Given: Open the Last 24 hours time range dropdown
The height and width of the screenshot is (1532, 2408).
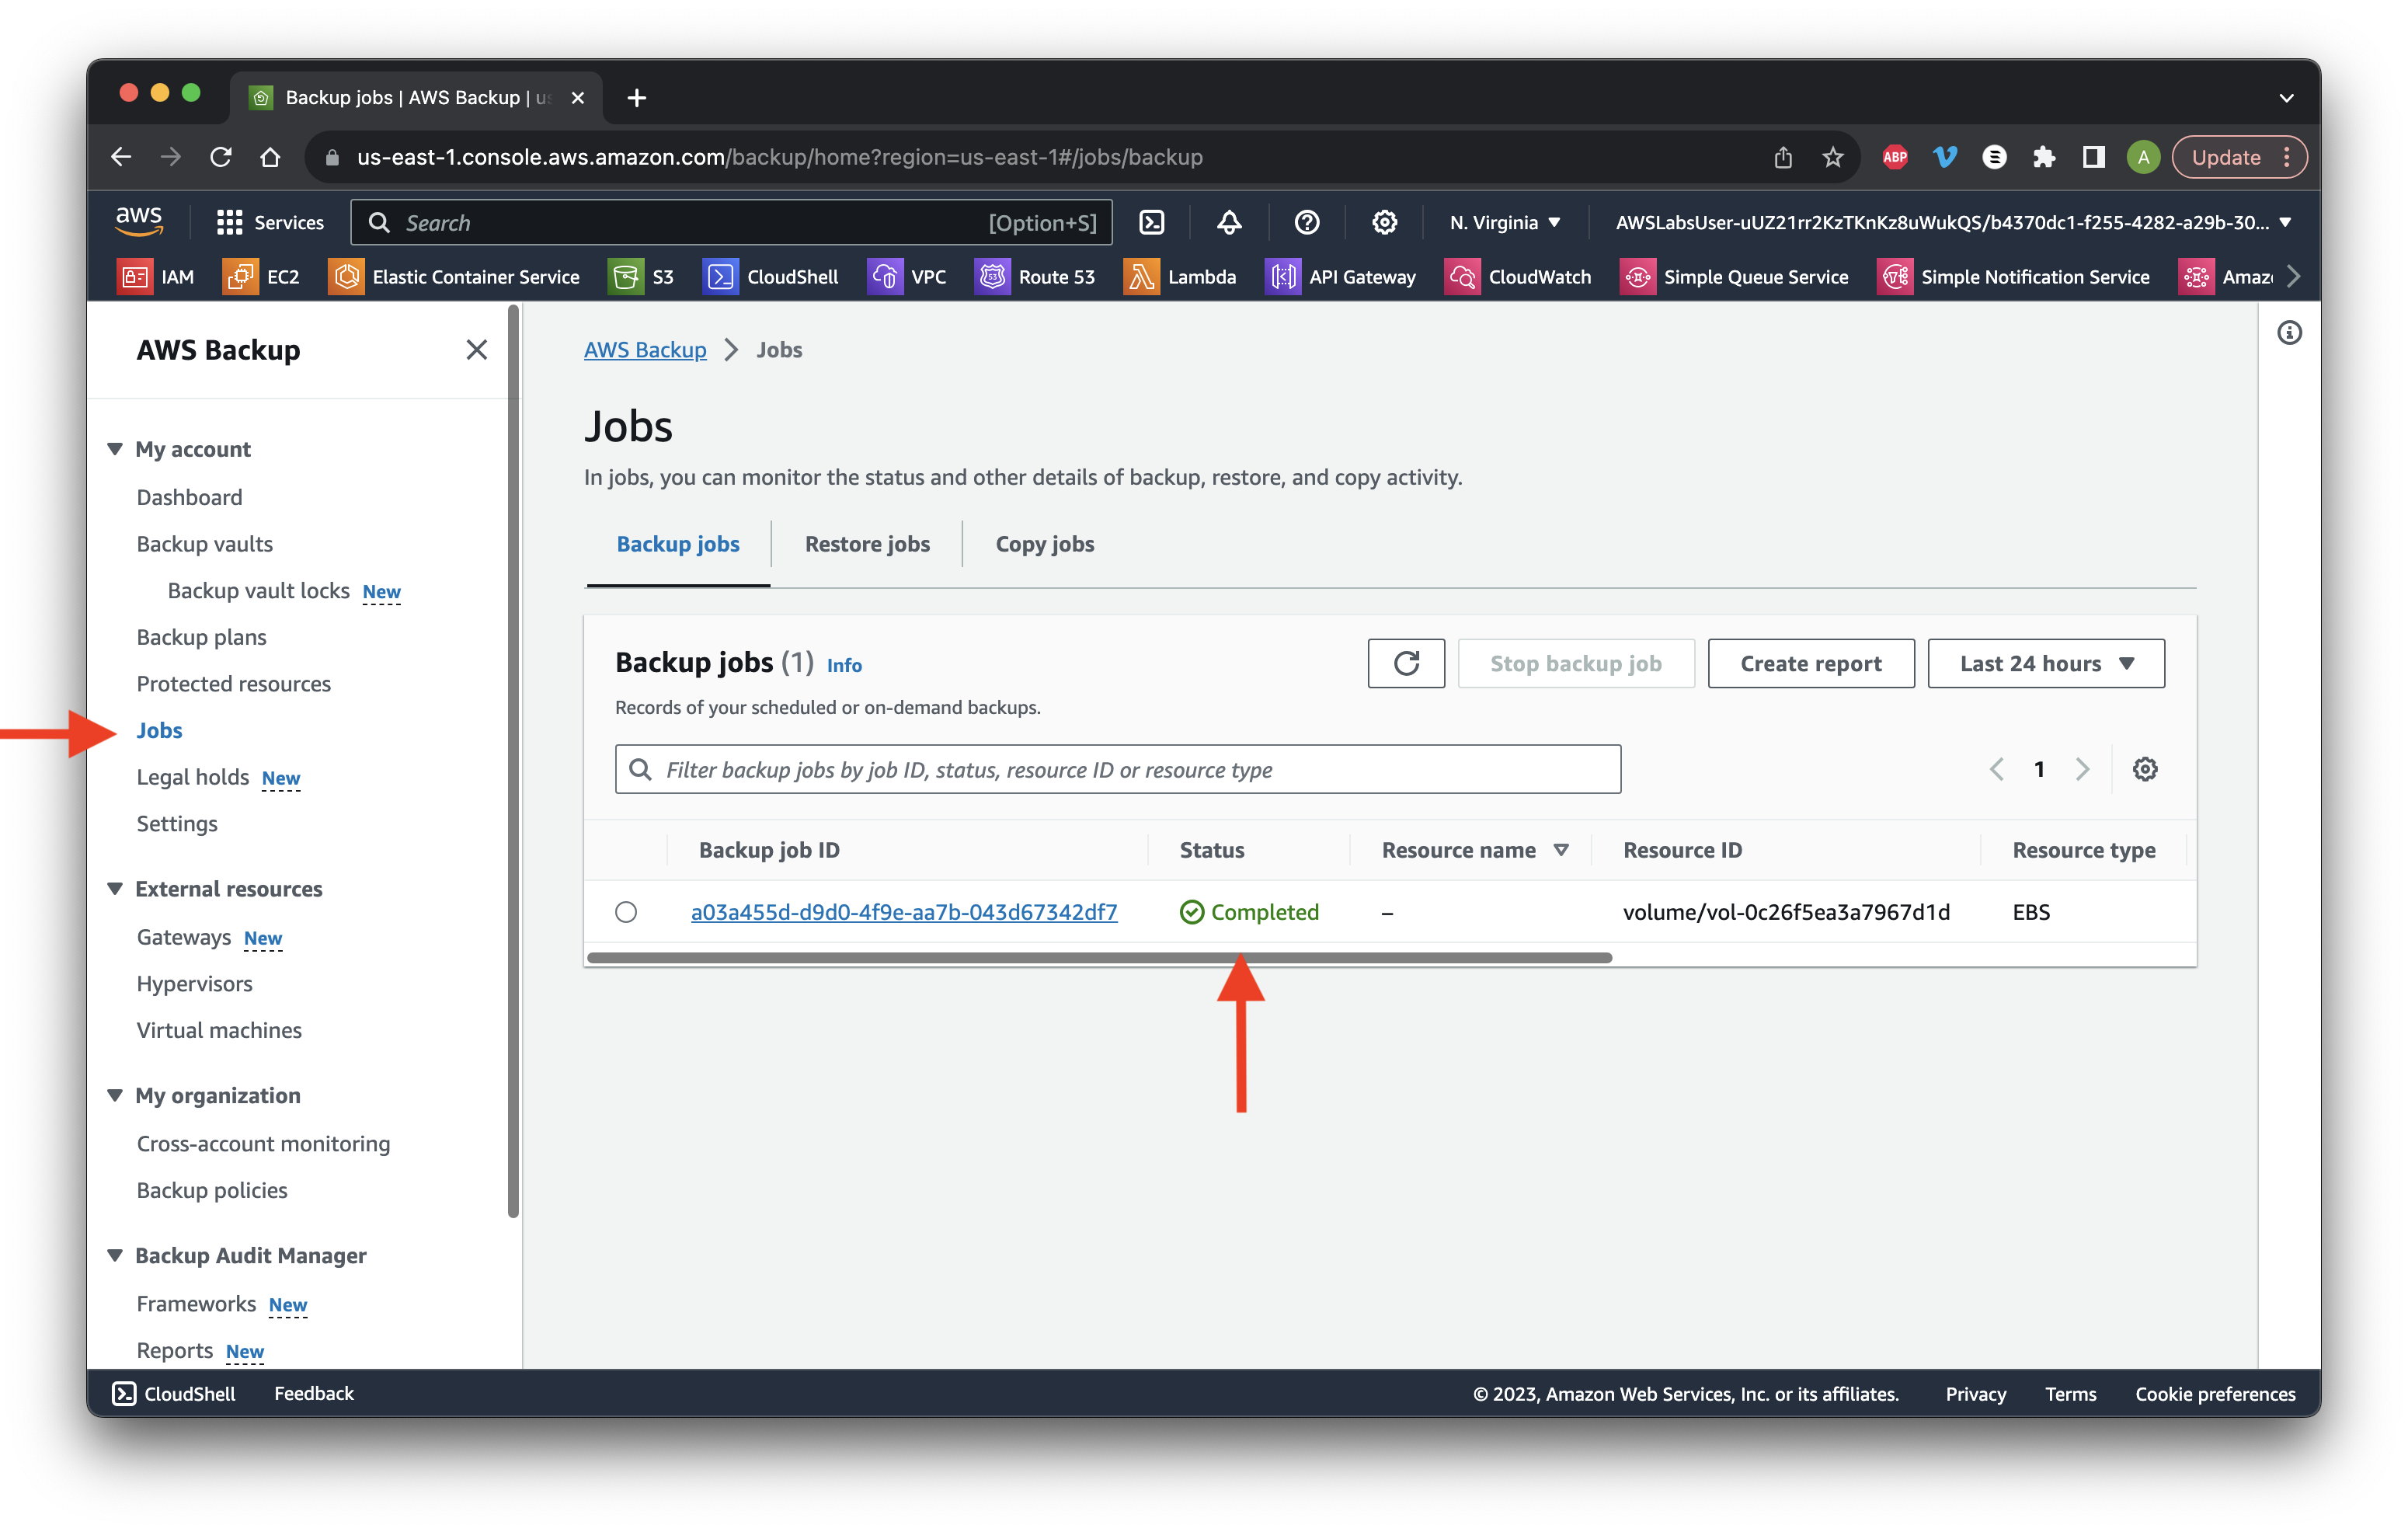Looking at the screenshot, I should (2046, 663).
